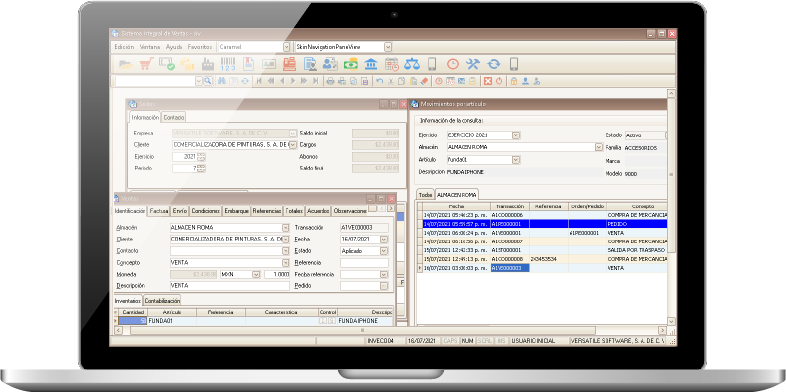
Task: Go to first record arrow
Action: [259, 81]
